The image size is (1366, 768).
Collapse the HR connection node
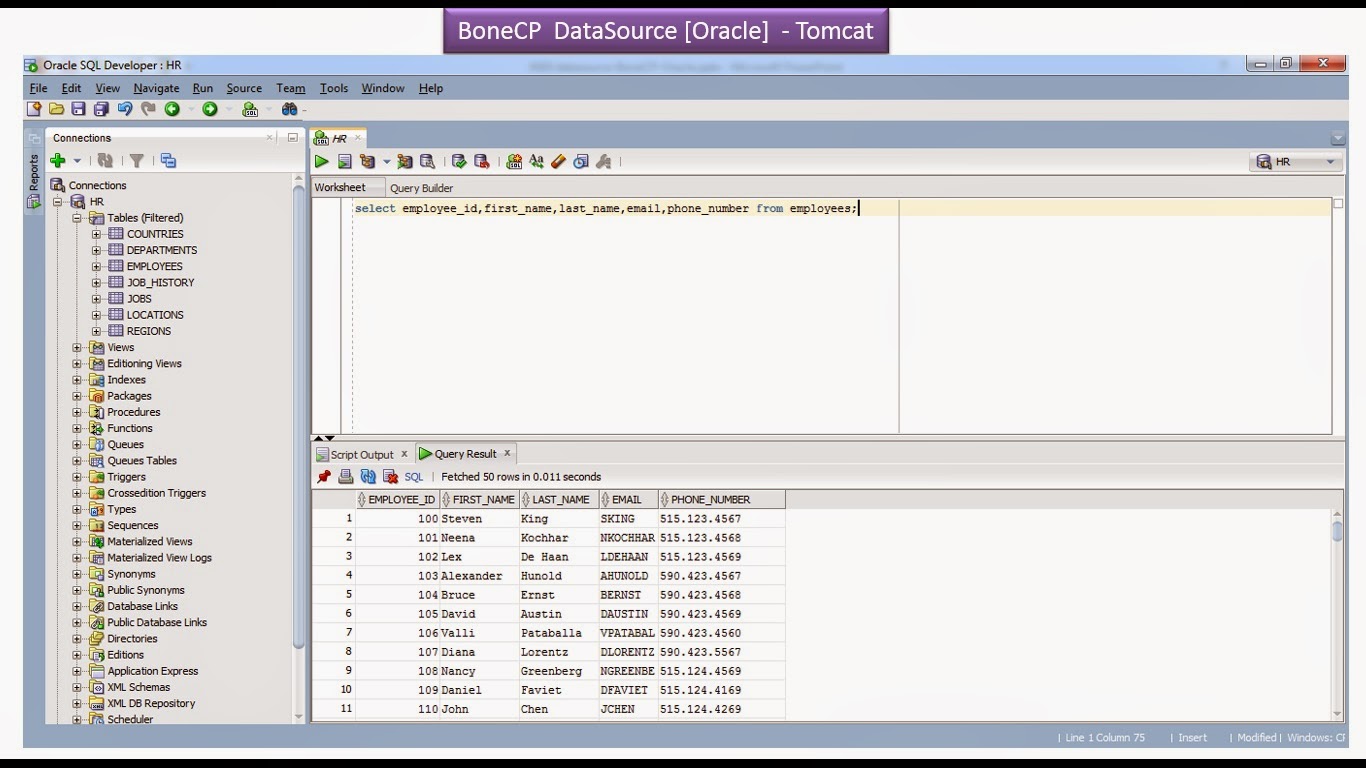58,202
